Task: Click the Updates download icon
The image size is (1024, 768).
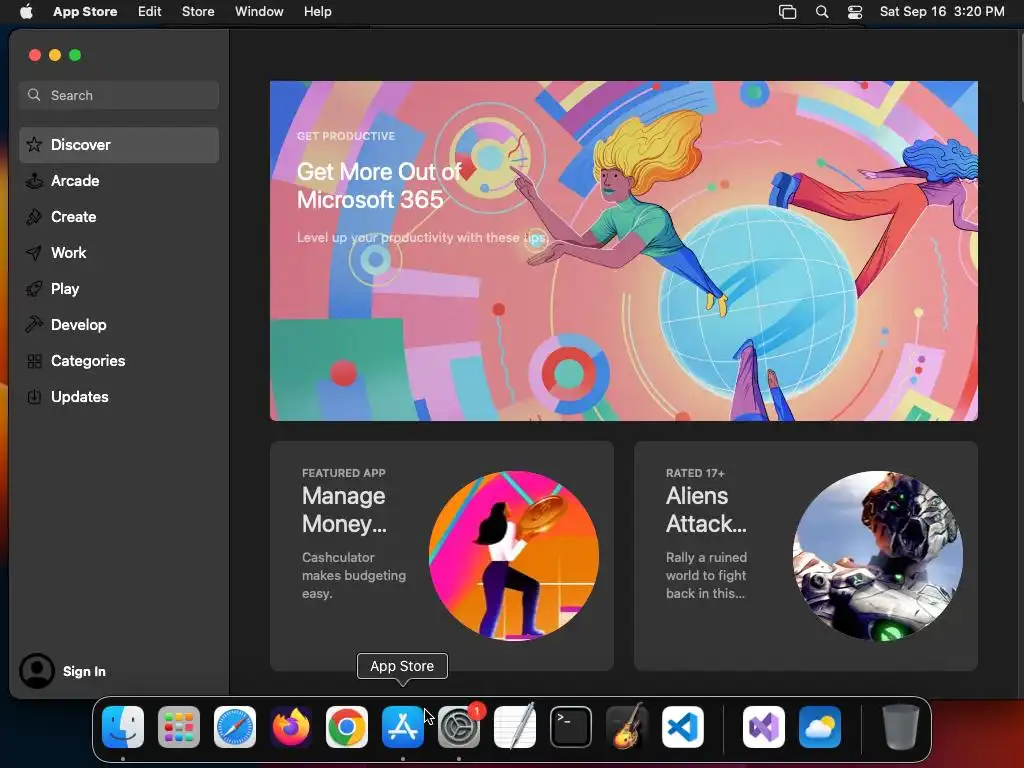Action: click(34, 396)
